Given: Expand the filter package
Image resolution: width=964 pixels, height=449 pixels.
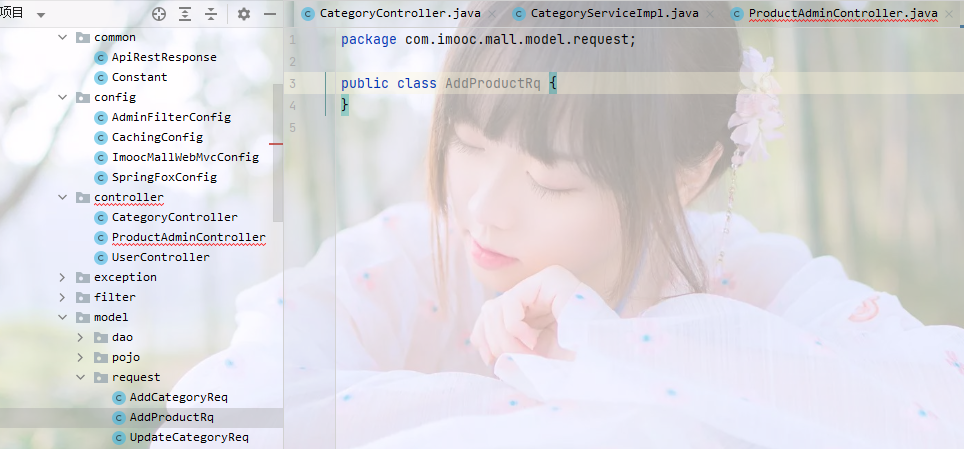Looking at the screenshot, I should [x=62, y=297].
